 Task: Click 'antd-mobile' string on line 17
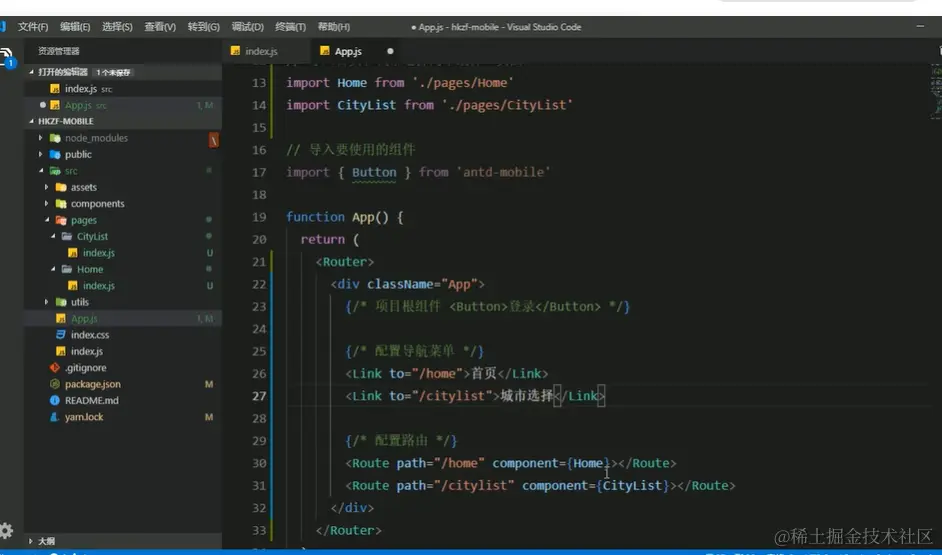tap(503, 172)
